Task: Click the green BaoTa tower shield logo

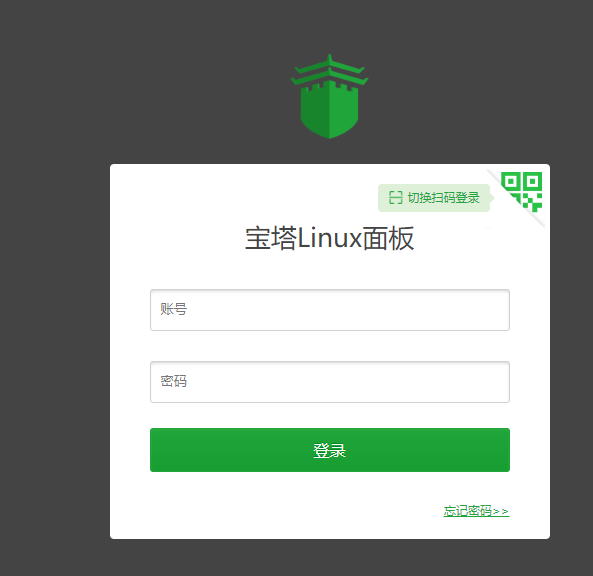Action: [329, 96]
